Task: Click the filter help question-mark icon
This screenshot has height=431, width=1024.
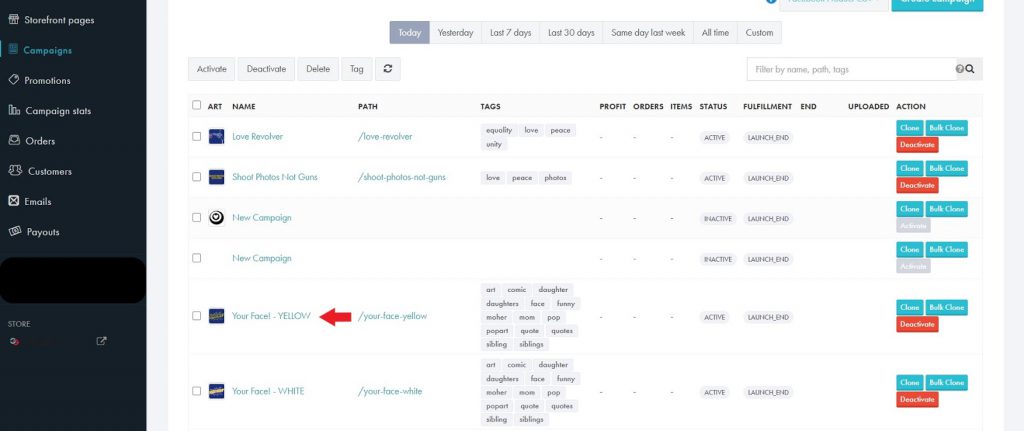Action: (960, 69)
